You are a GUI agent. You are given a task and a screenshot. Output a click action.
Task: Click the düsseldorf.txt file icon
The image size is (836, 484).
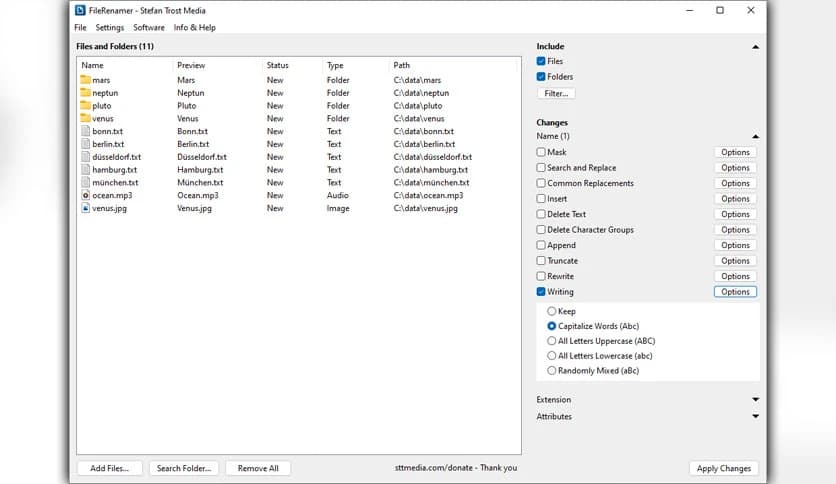85,157
